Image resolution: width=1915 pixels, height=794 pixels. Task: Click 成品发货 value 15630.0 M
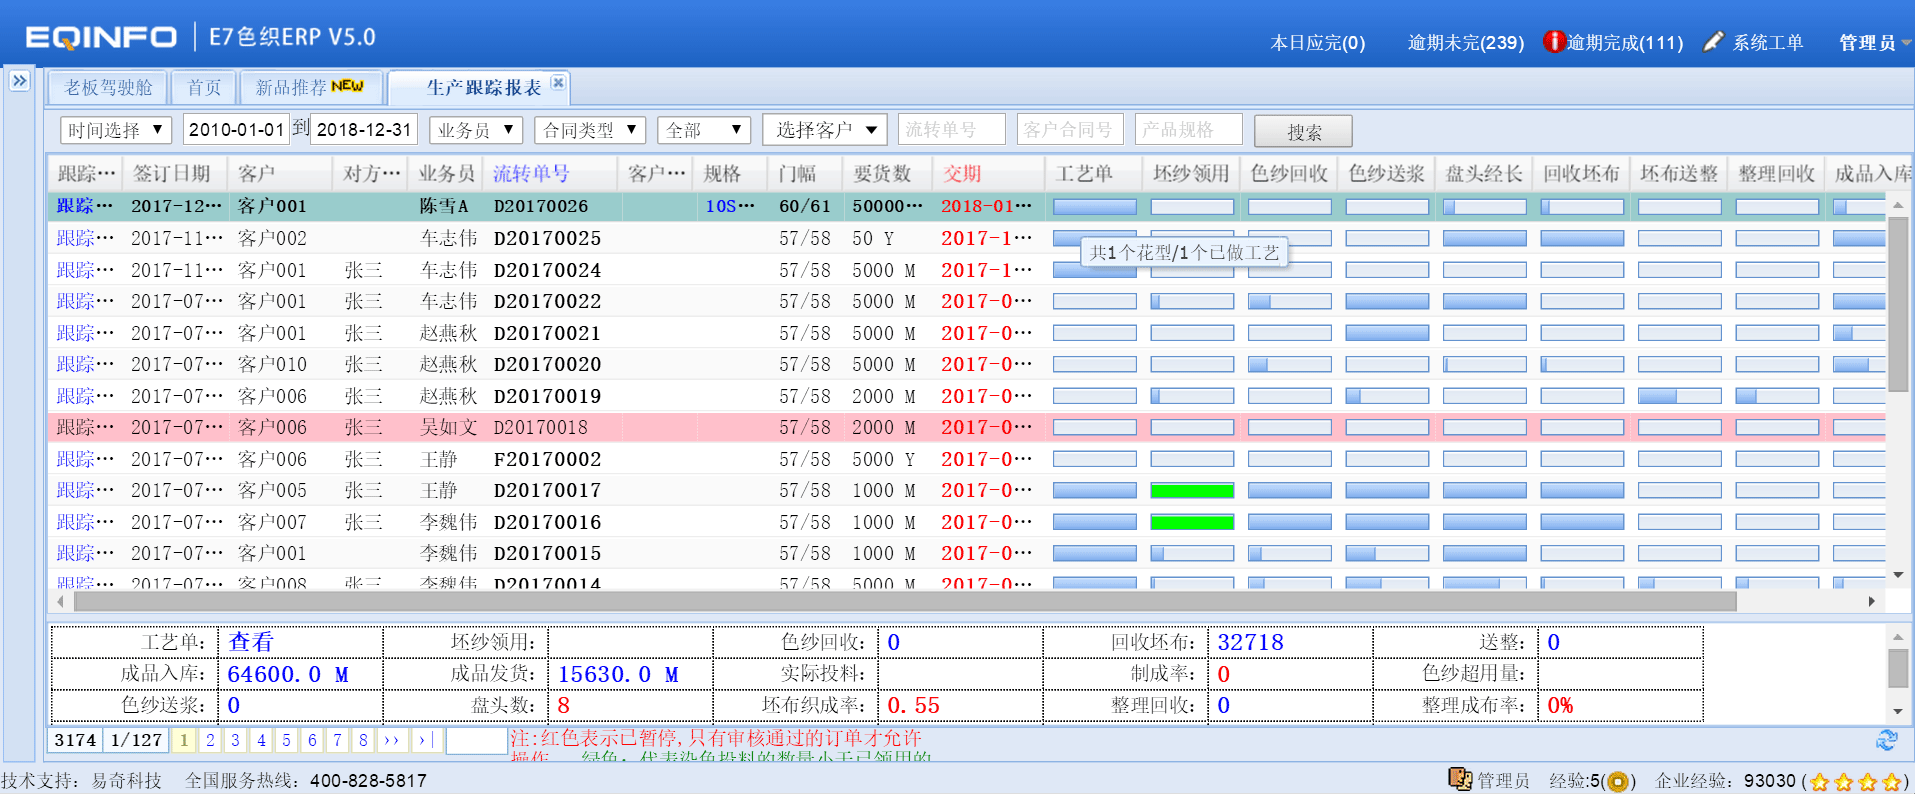tap(618, 674)
